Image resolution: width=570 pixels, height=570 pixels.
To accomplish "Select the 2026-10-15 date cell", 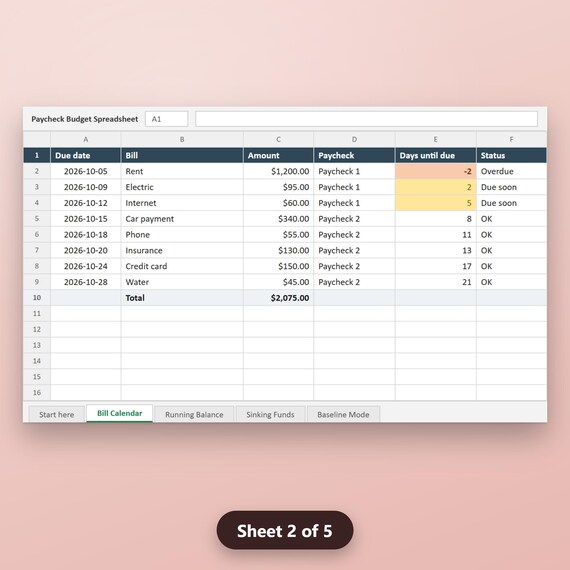I will point(85,218).
